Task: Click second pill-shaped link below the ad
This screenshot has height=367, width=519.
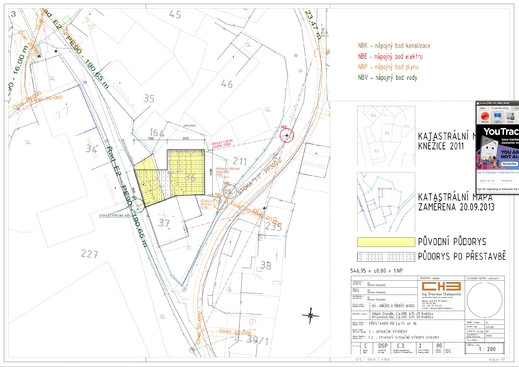Action: (x=506, y=180)
